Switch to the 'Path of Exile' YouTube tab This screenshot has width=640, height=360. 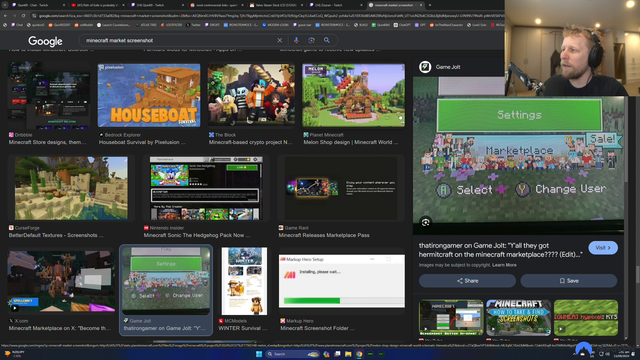click(x=97, y=5)
